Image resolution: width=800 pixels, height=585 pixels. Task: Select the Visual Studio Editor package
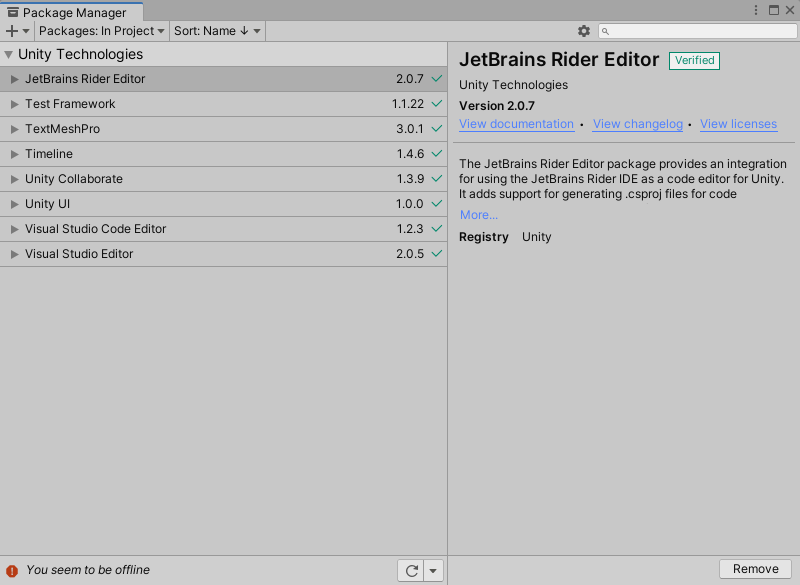point(223,254)
